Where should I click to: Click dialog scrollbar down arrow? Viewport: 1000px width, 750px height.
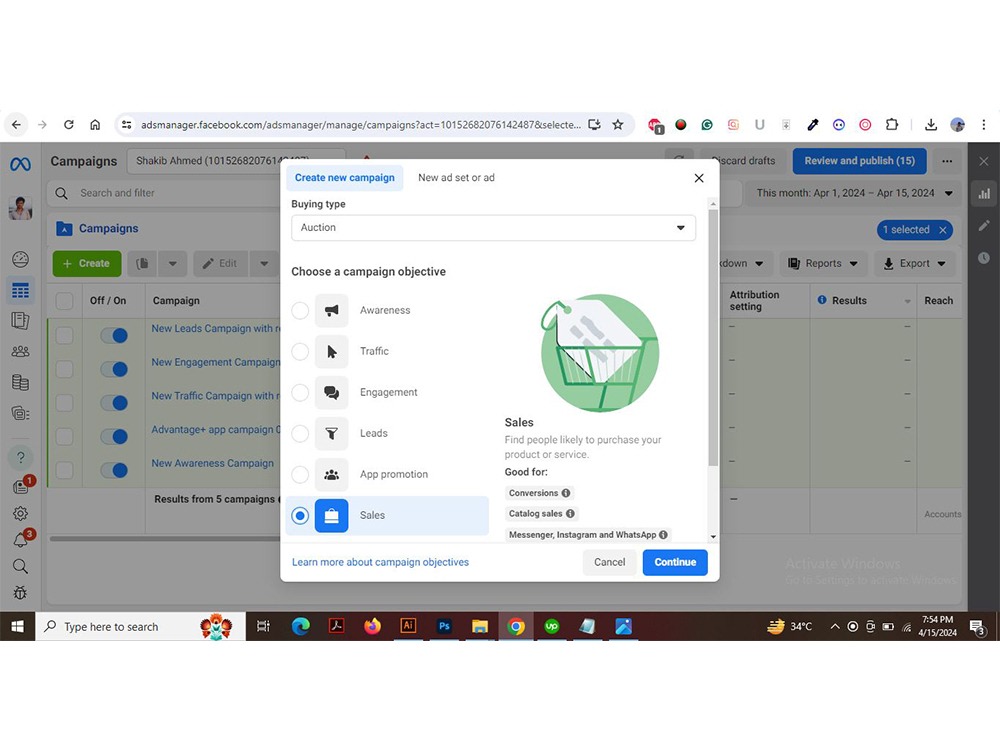[x=713, y=537]
